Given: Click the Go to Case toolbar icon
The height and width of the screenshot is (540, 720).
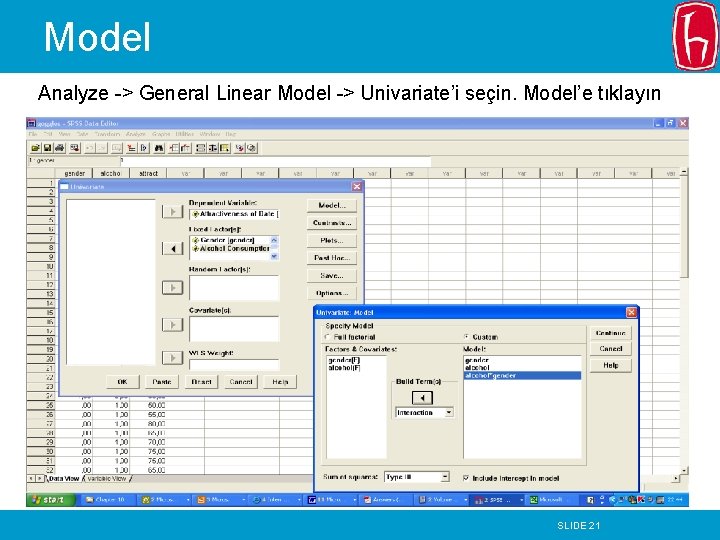Looking at the screenshot, I should click(x=131, y=148).
